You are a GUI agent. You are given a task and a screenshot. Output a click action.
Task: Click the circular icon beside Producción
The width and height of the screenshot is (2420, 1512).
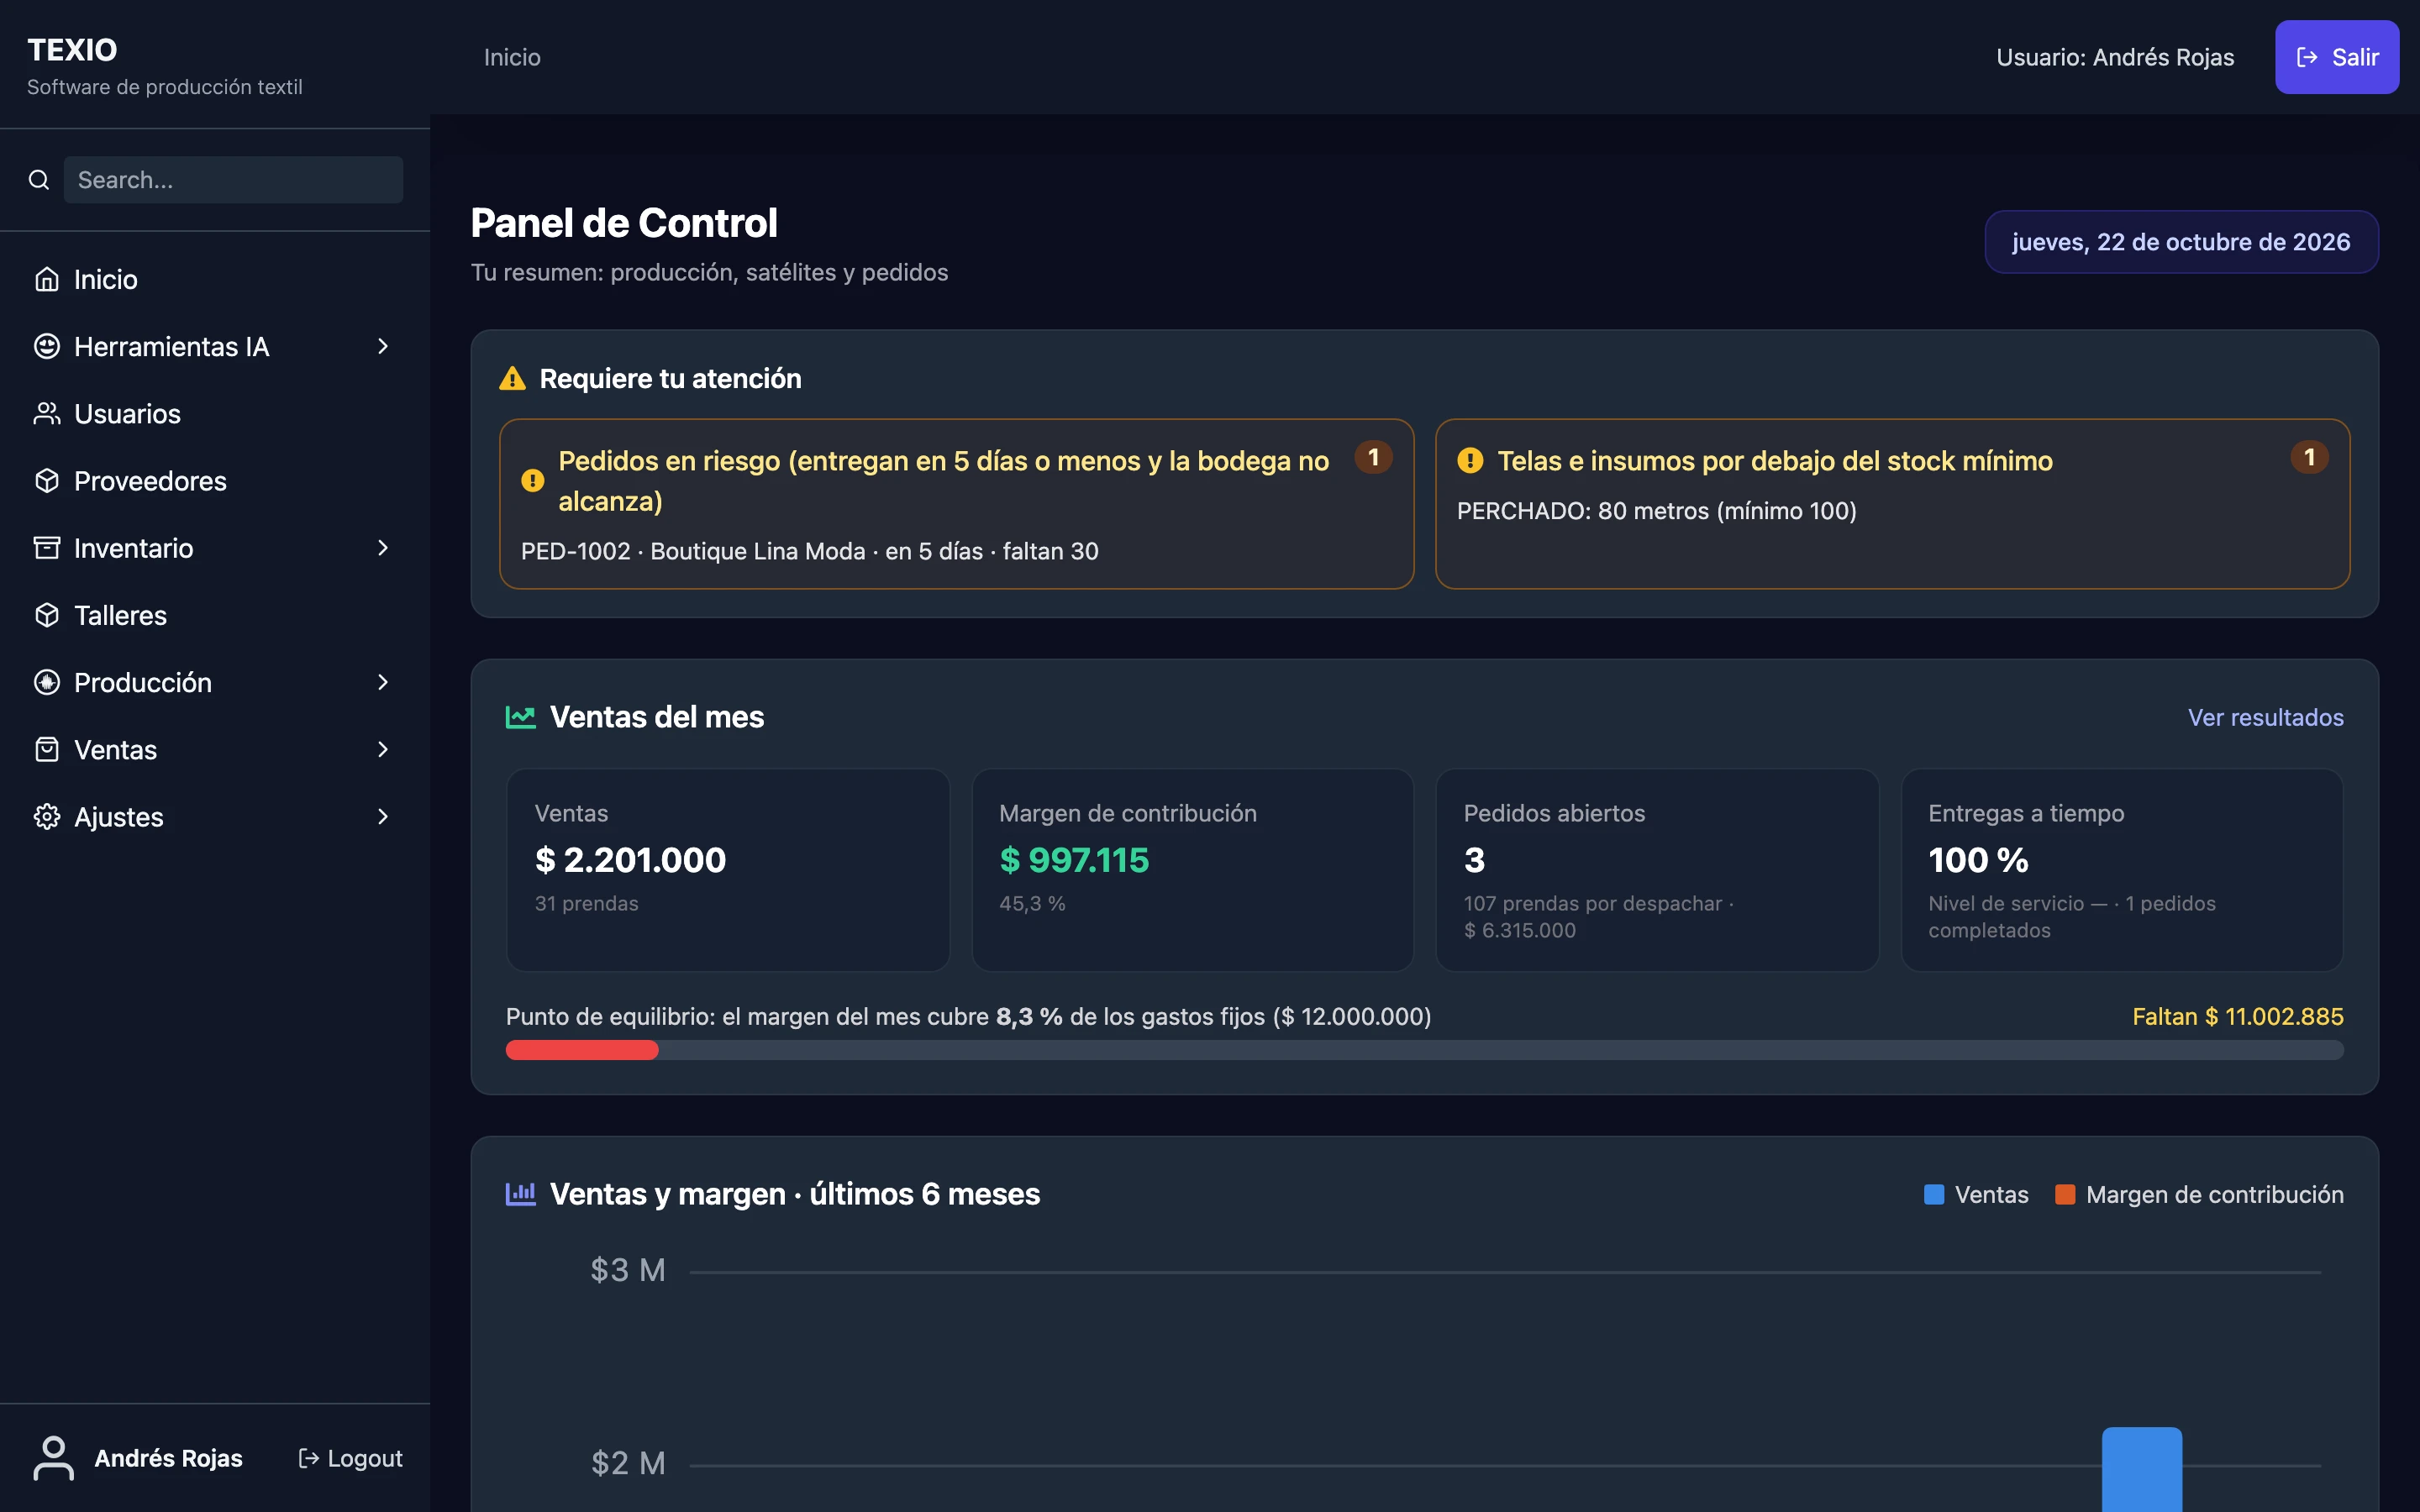(47, 682)
